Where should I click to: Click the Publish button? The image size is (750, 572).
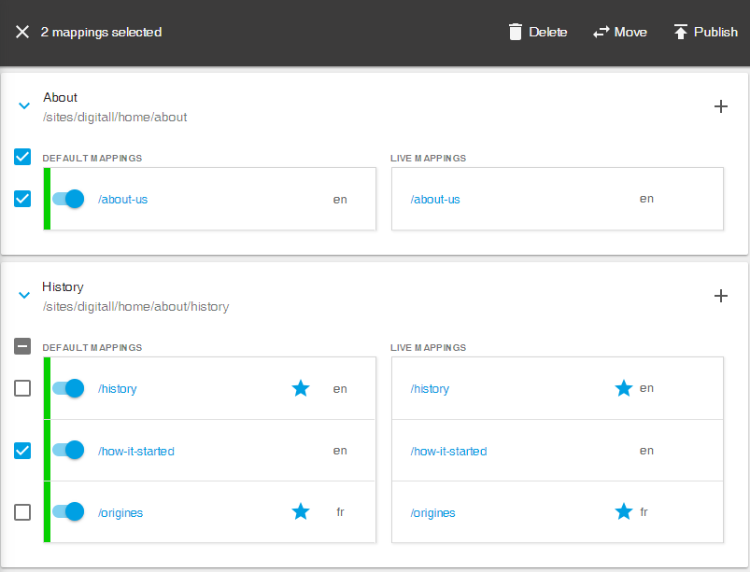tap(706, 32)
